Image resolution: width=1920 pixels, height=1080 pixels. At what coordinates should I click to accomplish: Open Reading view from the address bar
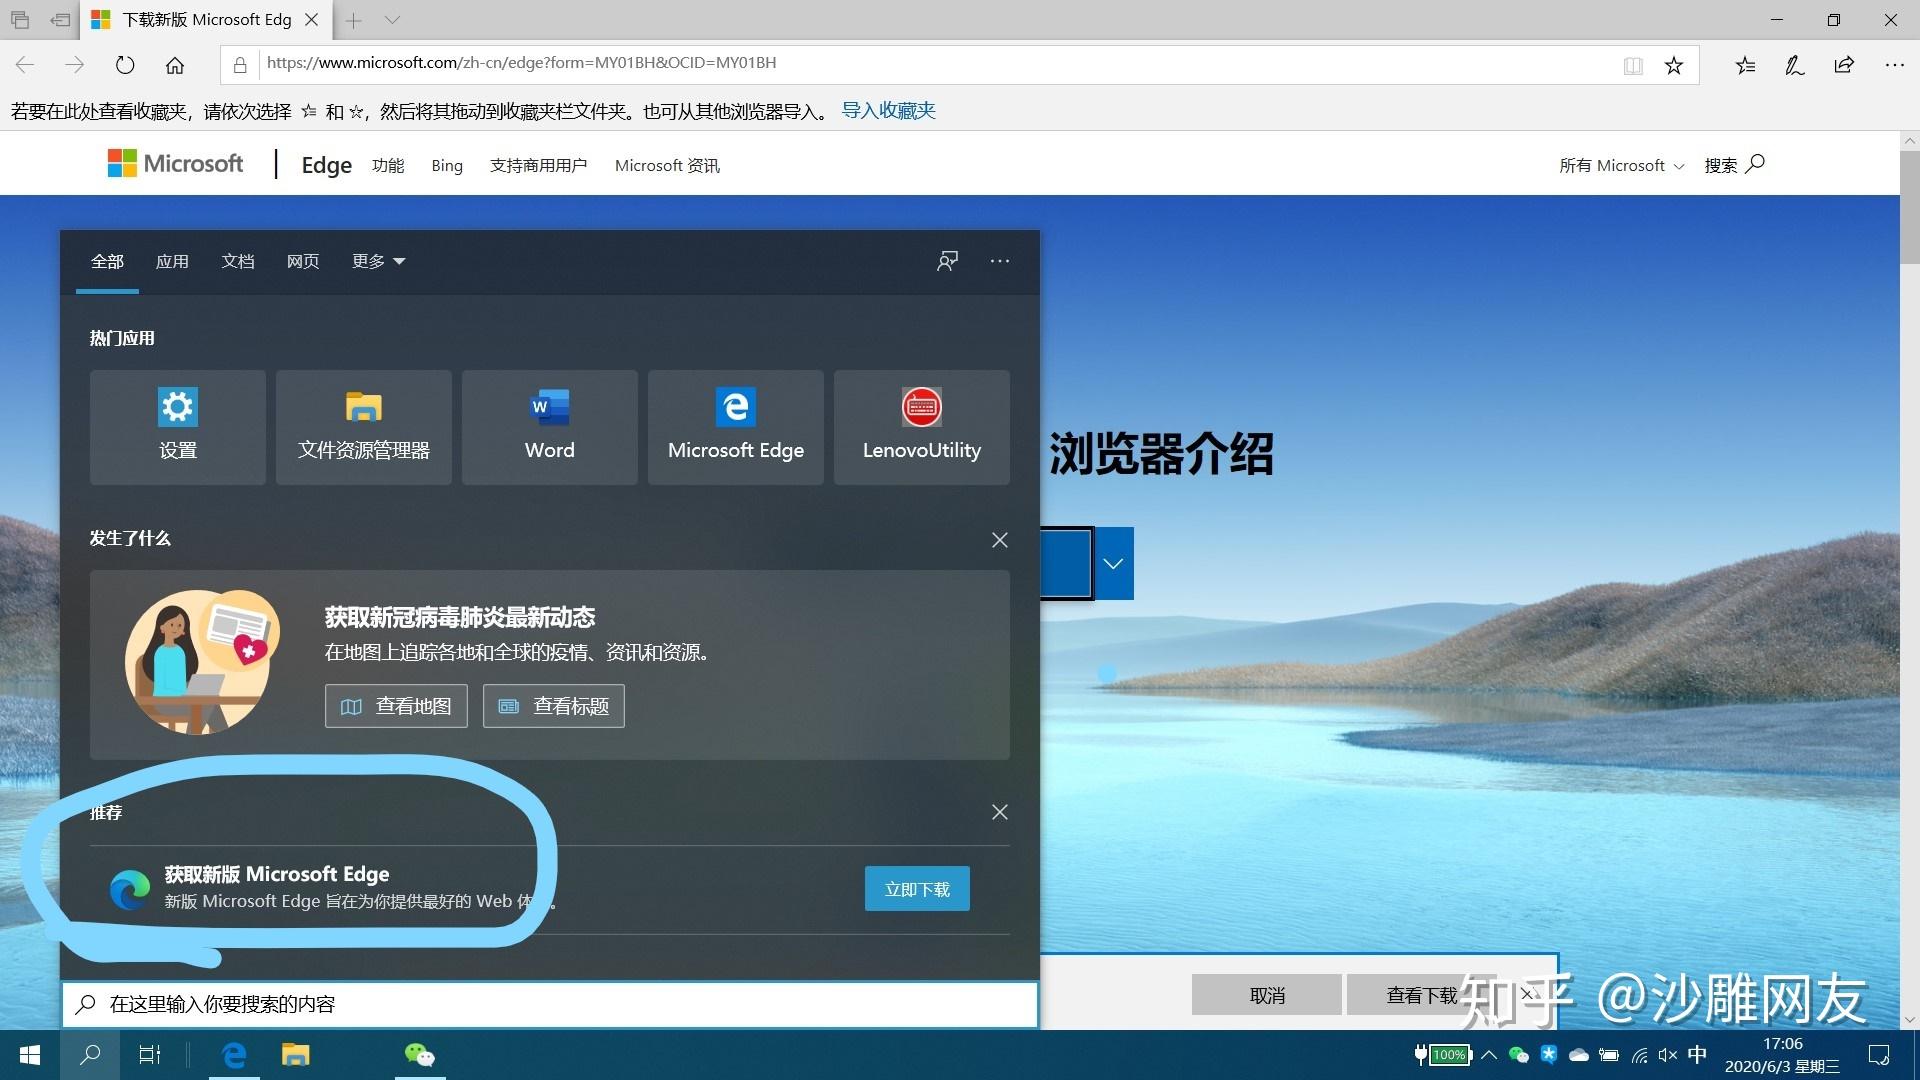pos(1633,66)
